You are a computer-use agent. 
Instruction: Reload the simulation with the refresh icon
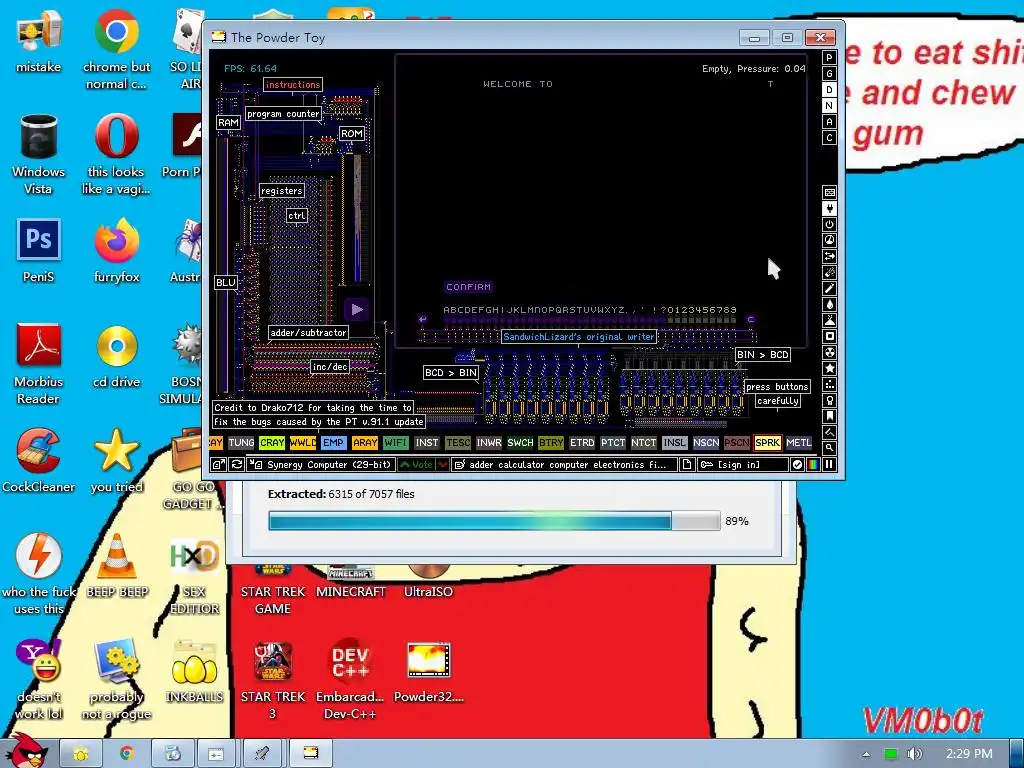[x=237, y=464]
